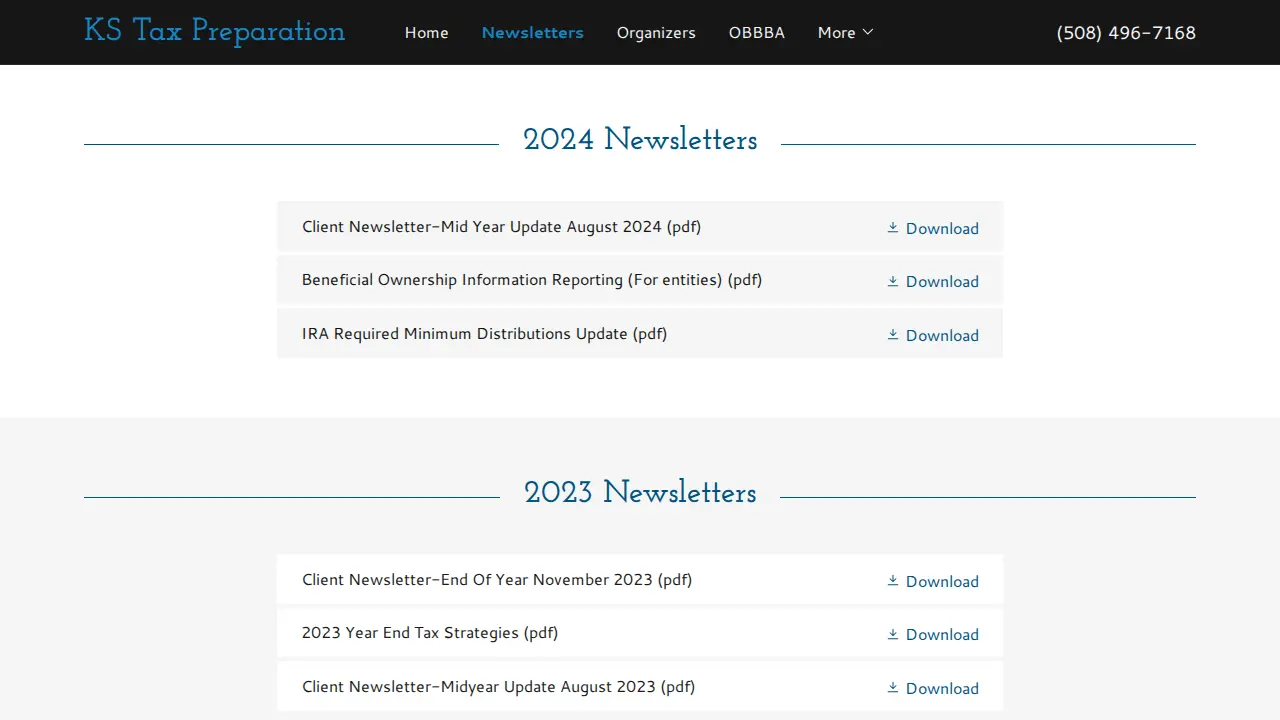The image size is (1280, 720).
Task: Click the 2024 Newsletters heading
Action: 640,140
